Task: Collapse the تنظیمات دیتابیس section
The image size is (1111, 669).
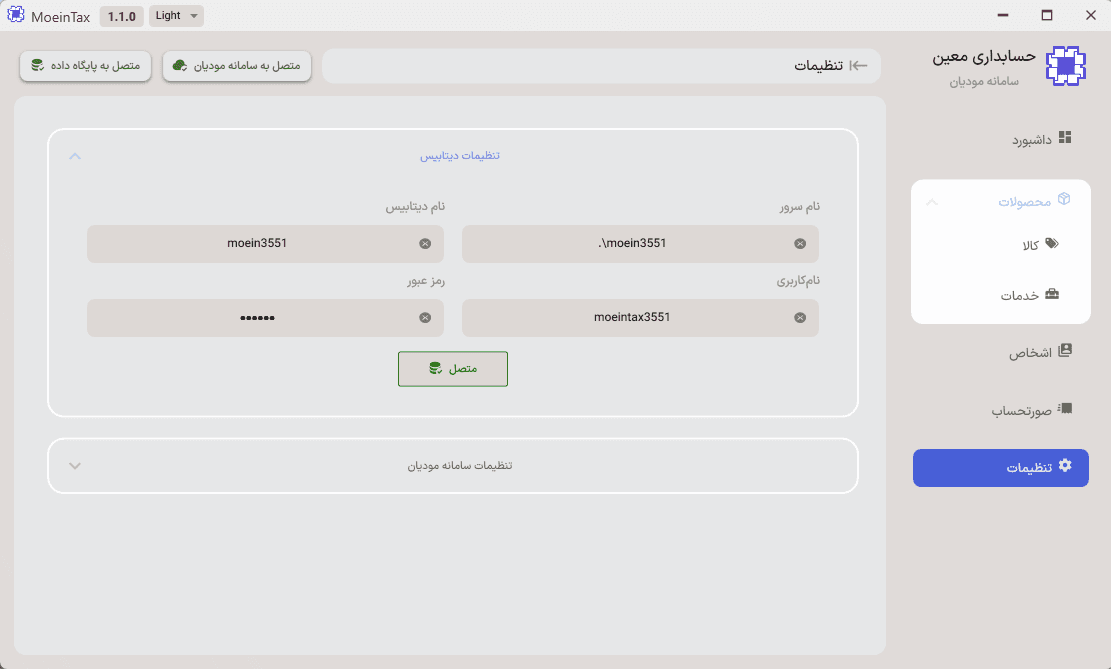Action: (x=75, y=156)
